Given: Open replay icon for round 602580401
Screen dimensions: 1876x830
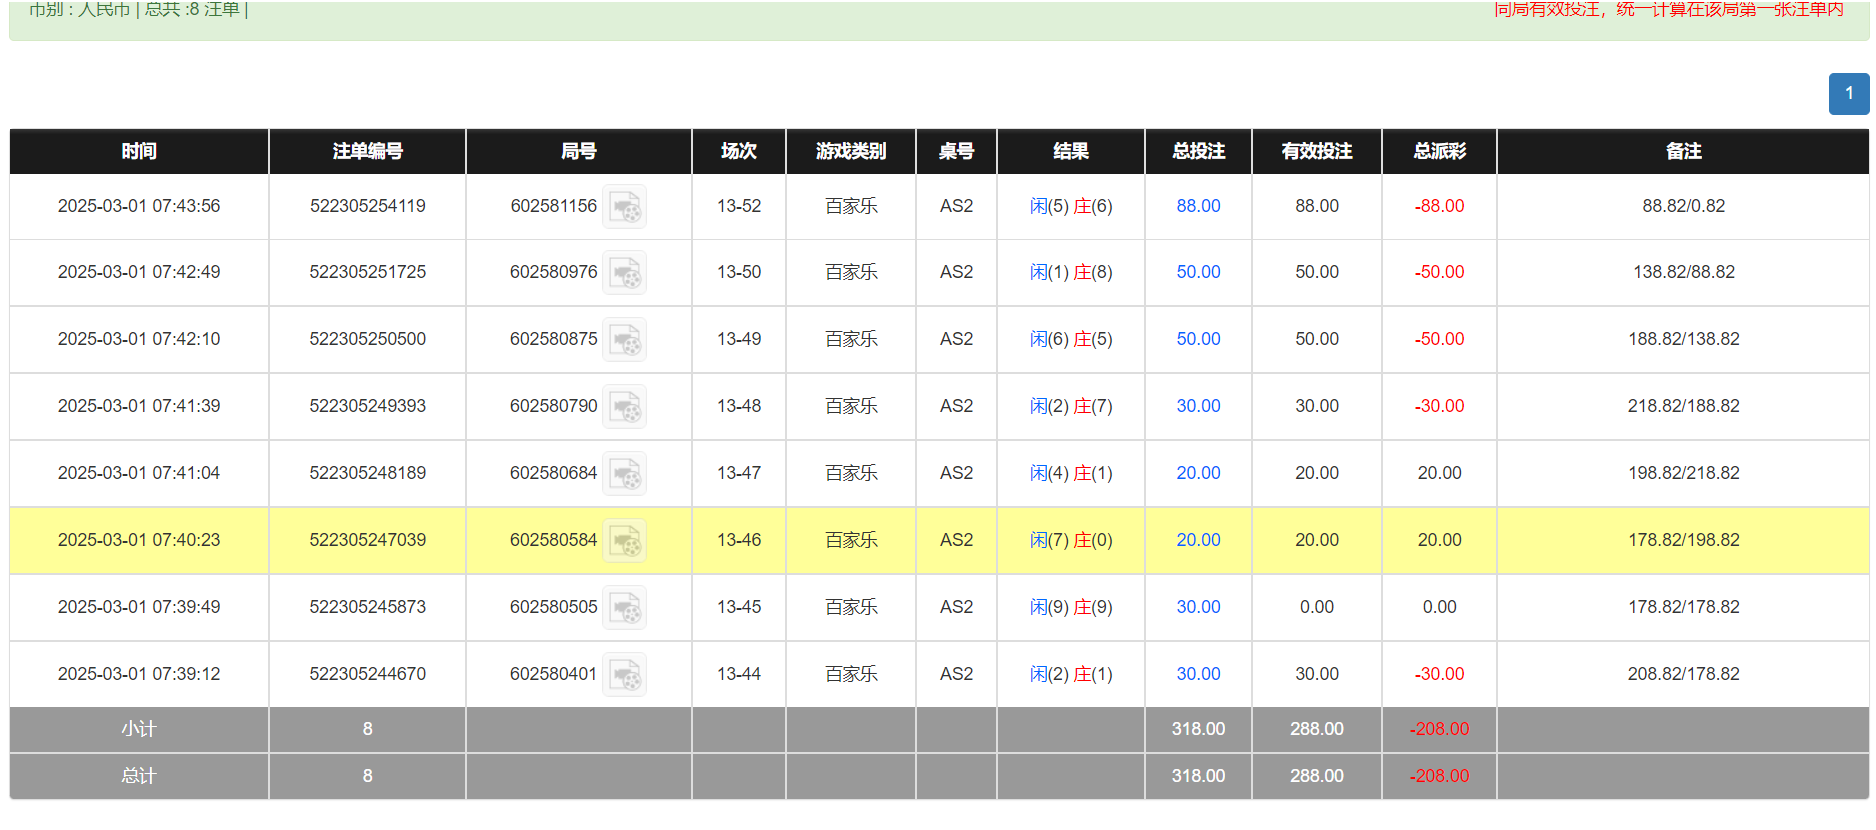Looking at the screenshot, I should tap(625, 675).
